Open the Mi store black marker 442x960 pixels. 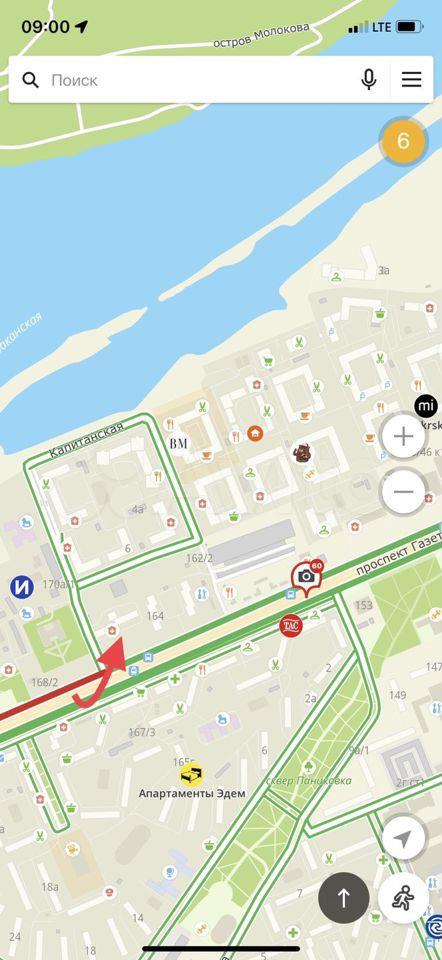(x=425, y=405)
